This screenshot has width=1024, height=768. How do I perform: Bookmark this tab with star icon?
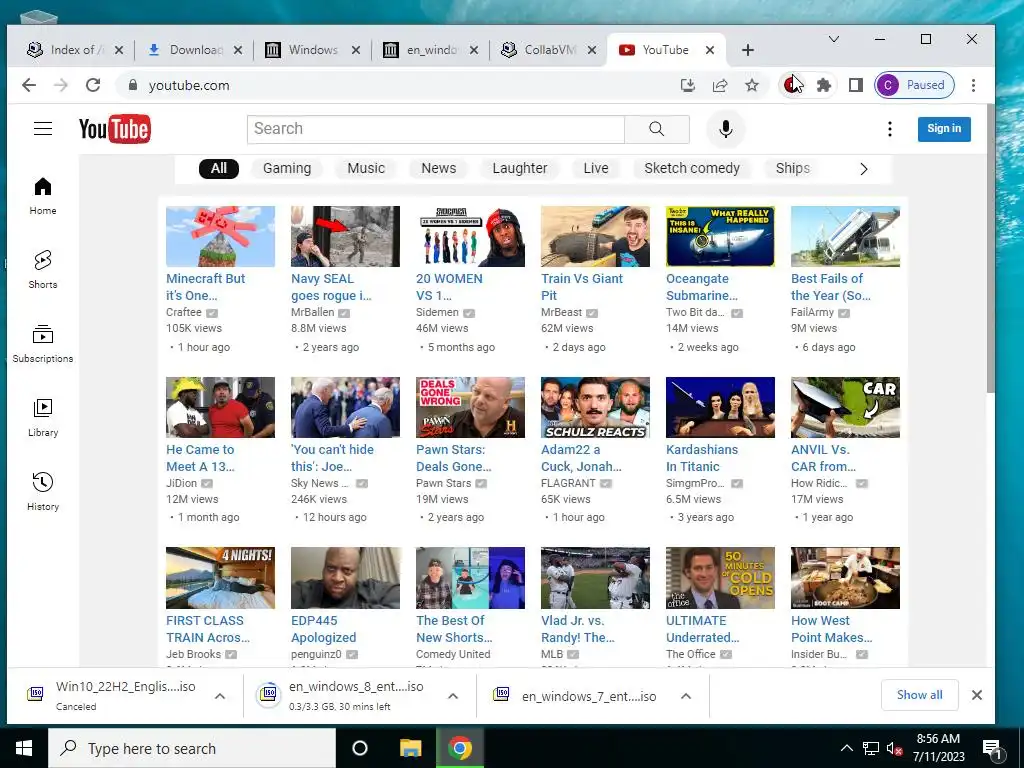[752, 85]
